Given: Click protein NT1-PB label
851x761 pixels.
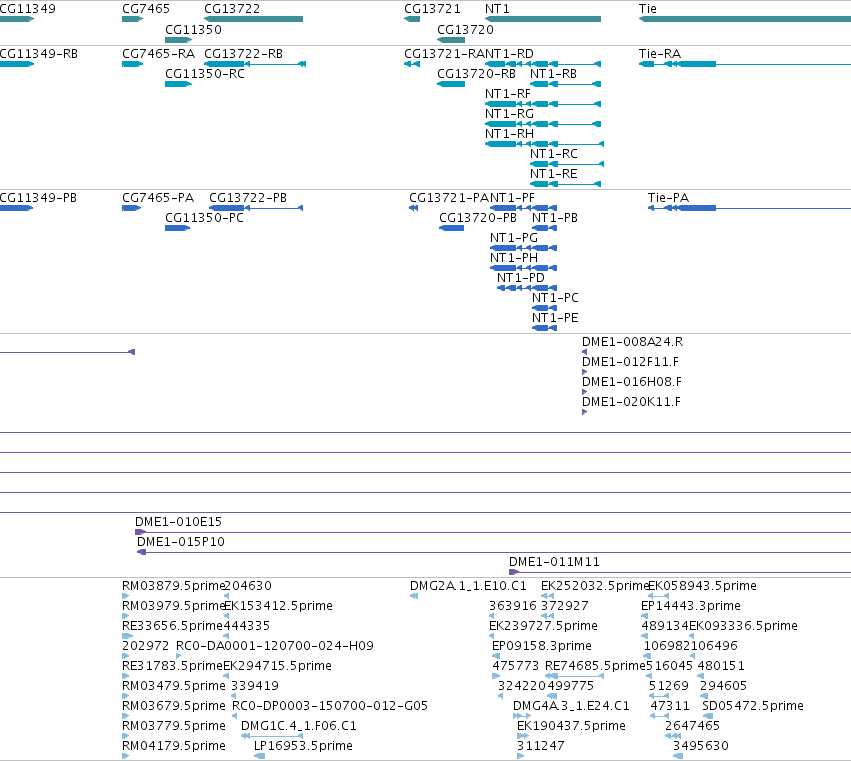Looking at the screenshot, I should [x=555, y=218].
